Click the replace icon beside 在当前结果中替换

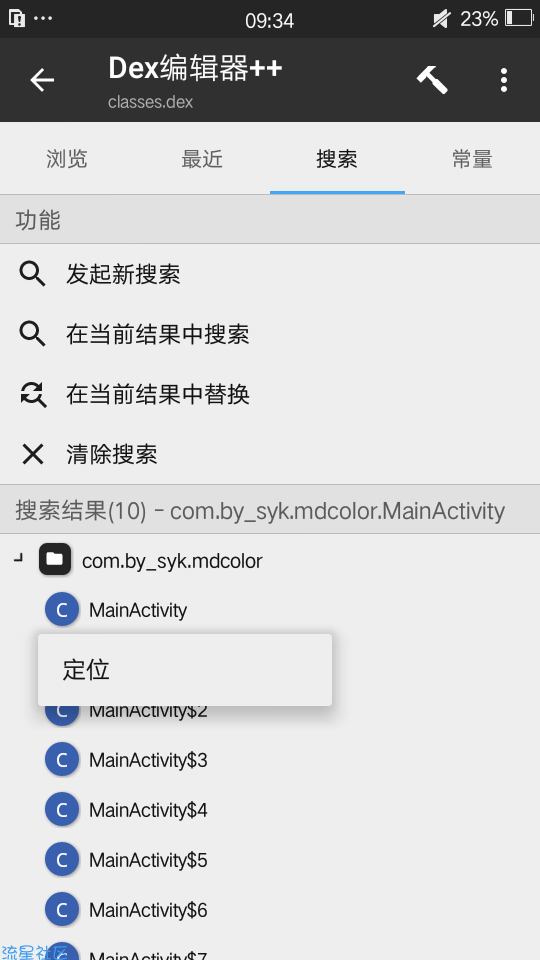pos(32,395)
